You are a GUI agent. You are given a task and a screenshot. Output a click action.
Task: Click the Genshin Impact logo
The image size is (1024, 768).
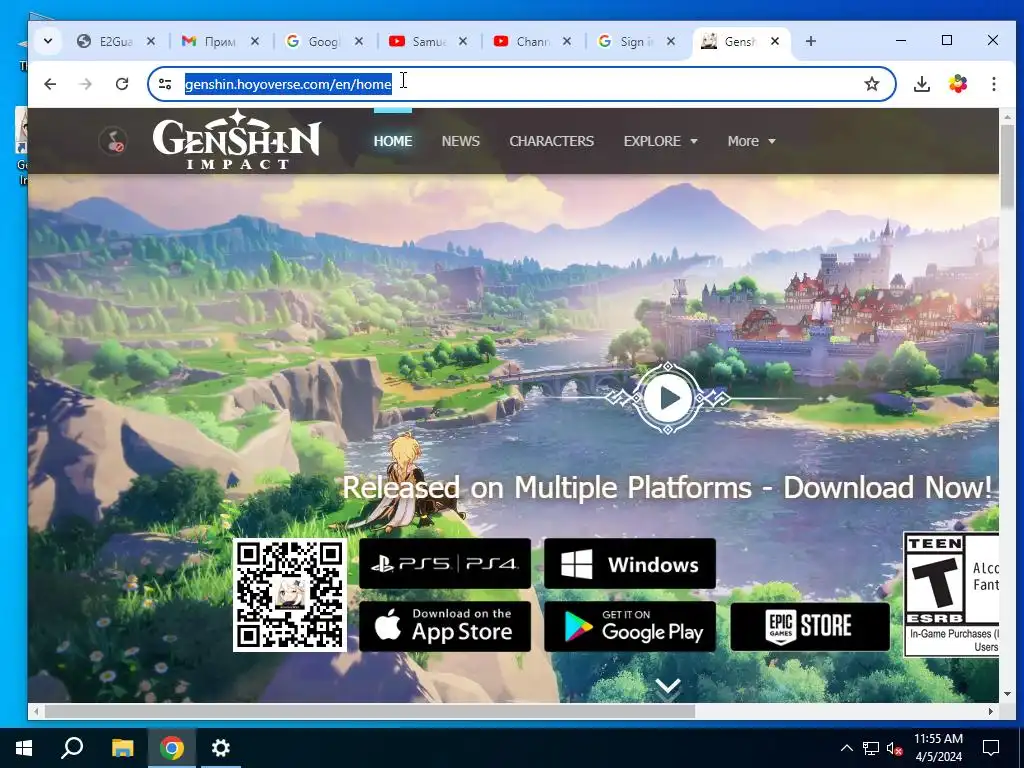click(236, 141)
